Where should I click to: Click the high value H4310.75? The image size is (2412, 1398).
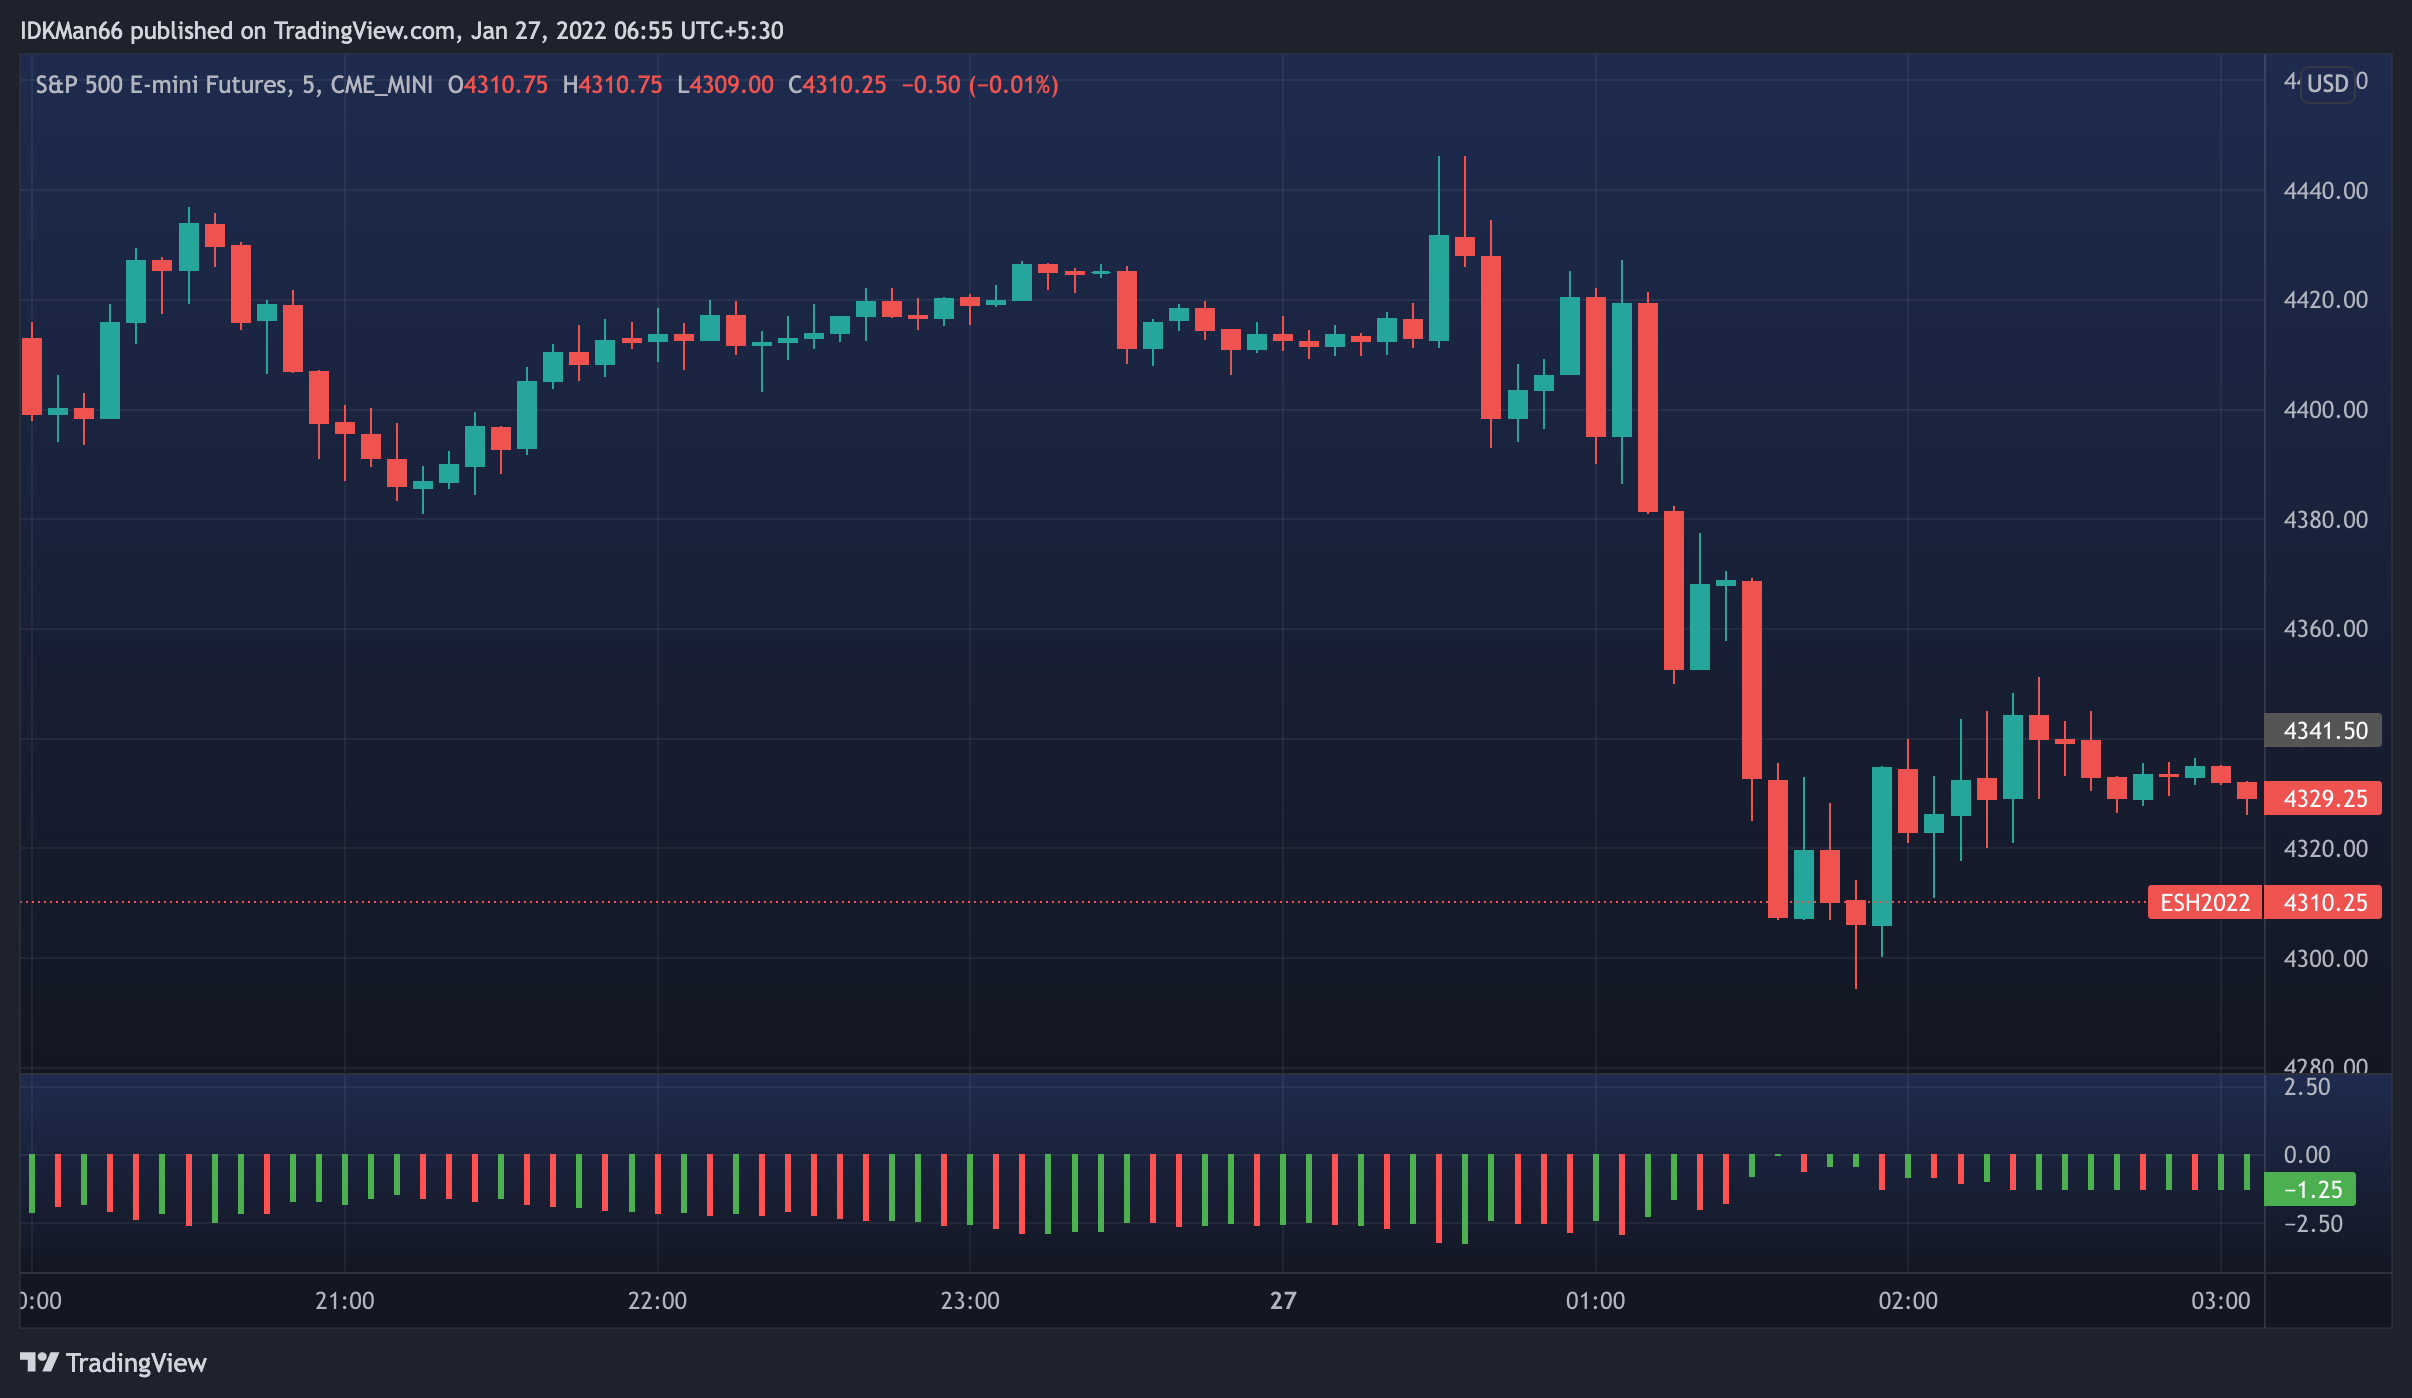(x=612, y=85)
